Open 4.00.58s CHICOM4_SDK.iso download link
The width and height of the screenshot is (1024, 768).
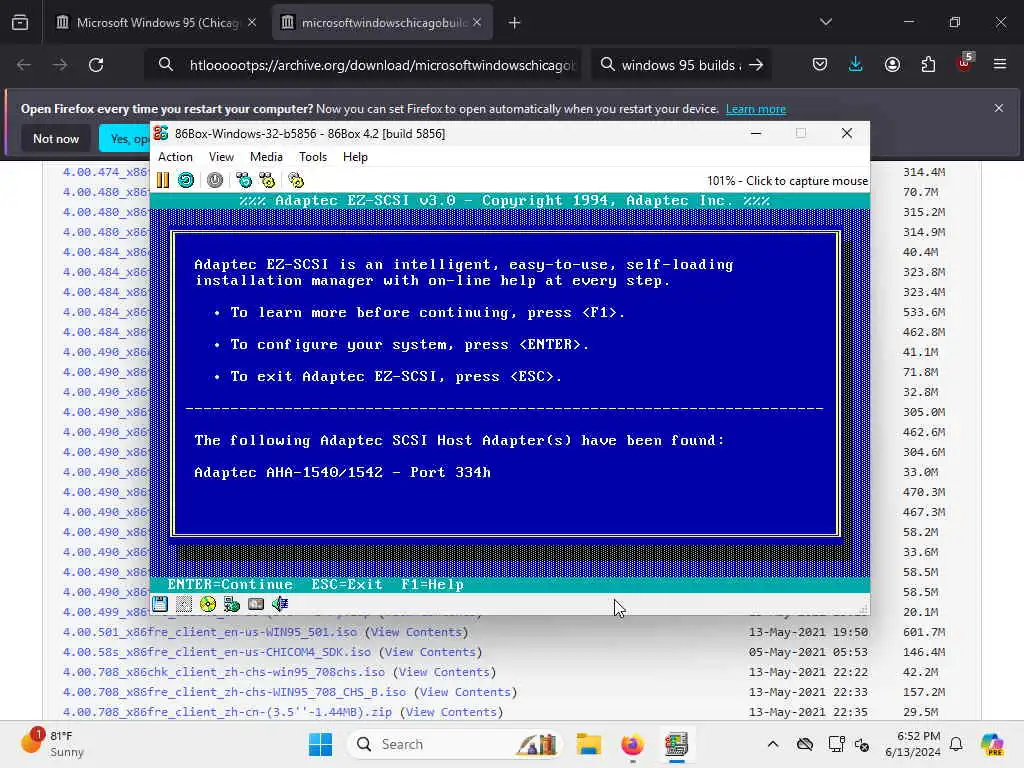(x=216, y=652)
